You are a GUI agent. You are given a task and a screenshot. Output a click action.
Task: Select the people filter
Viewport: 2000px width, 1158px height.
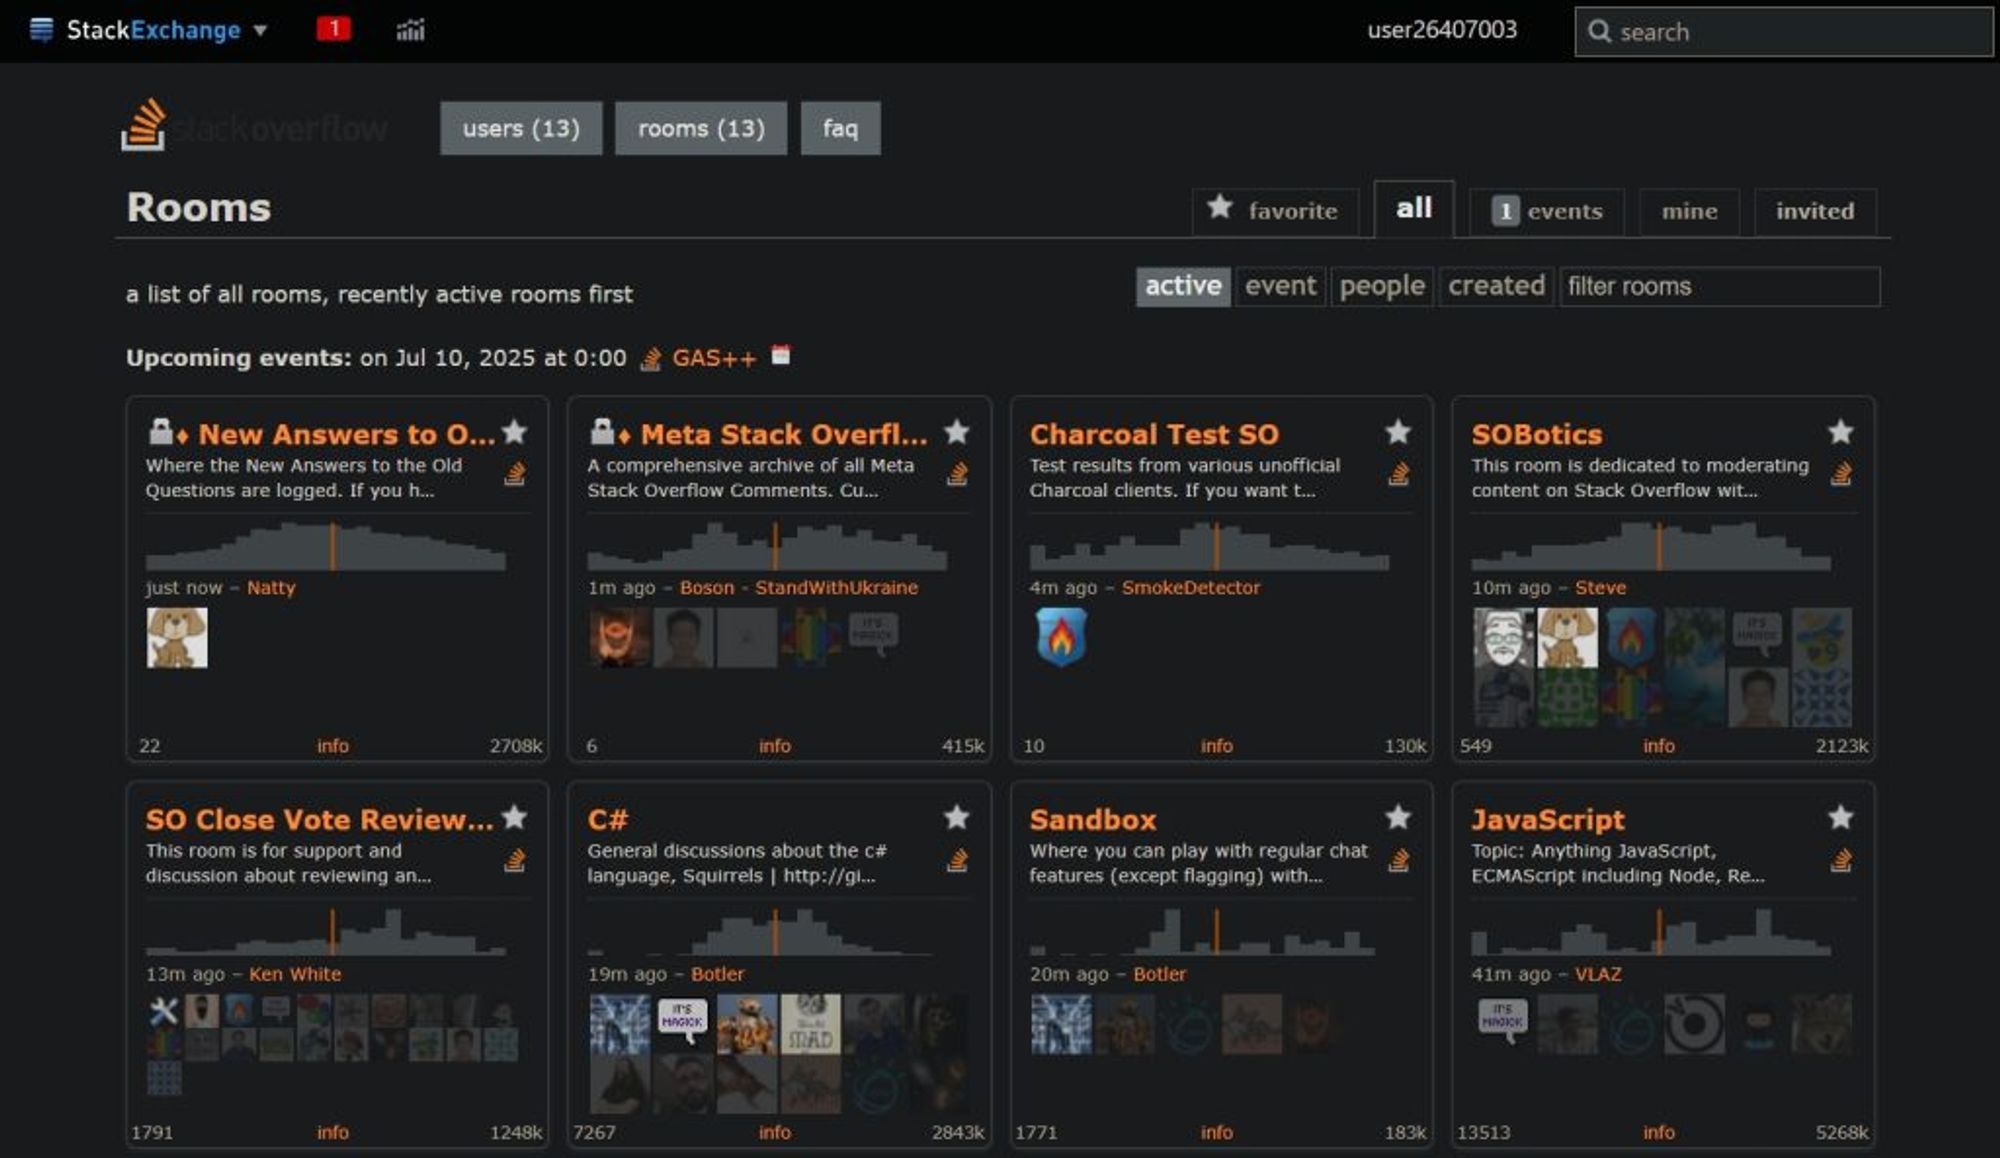1383,286
